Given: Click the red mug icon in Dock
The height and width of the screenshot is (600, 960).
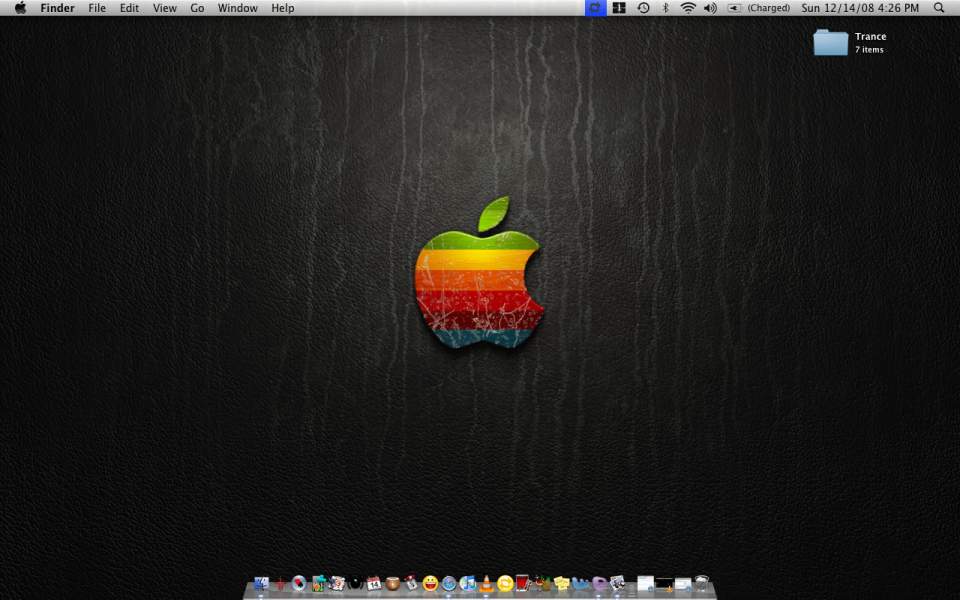Looking at the screenshot, I should click(522, 583).
